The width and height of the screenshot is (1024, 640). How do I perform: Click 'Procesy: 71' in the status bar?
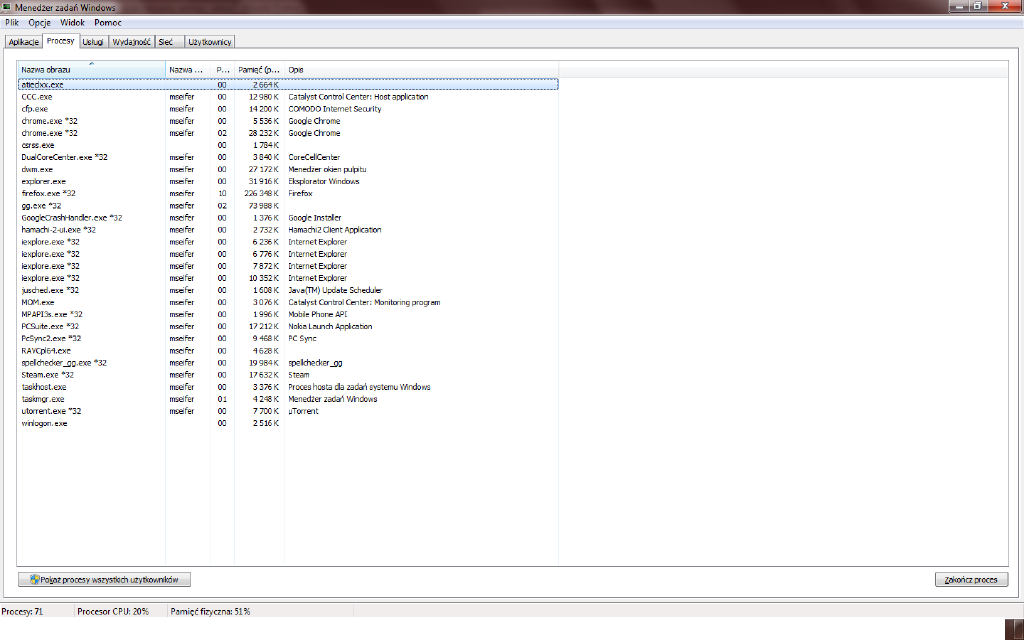pyautogui.click(x=22, y=612)
